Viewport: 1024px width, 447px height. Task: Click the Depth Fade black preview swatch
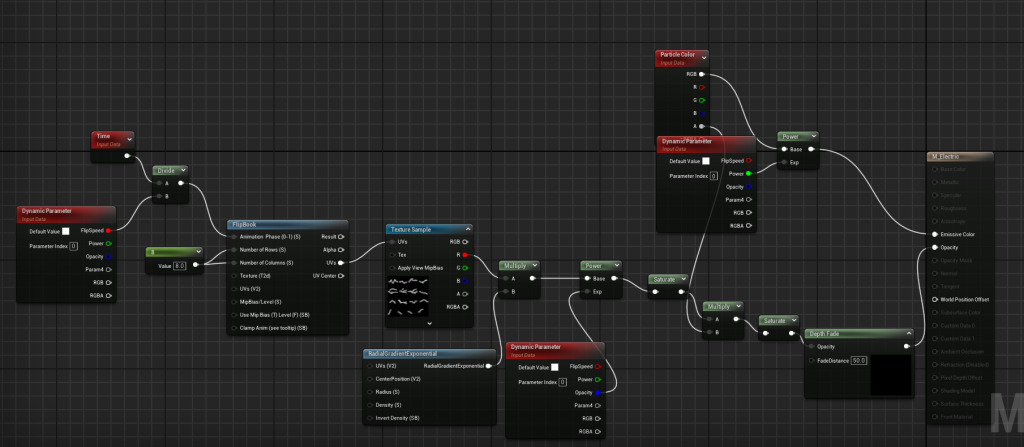click(890, 373)
